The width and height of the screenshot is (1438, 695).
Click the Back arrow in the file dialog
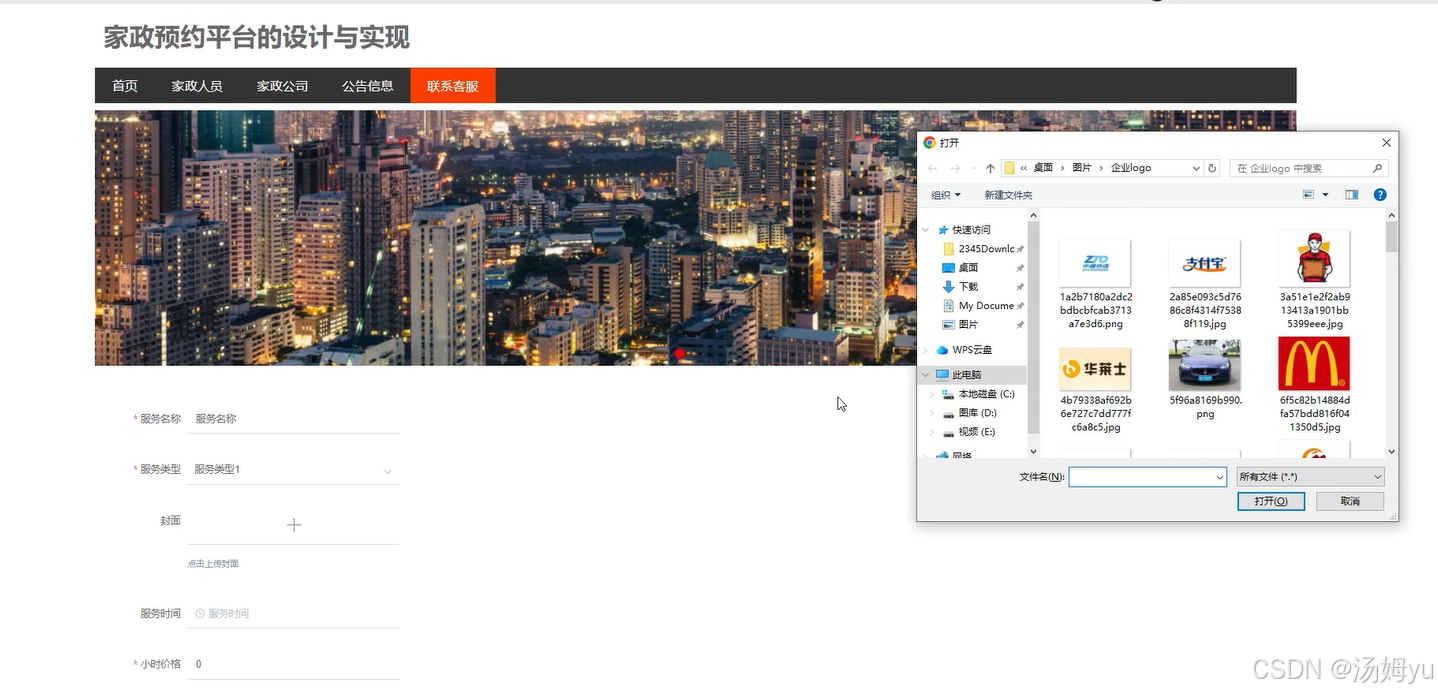click(932, 168)
